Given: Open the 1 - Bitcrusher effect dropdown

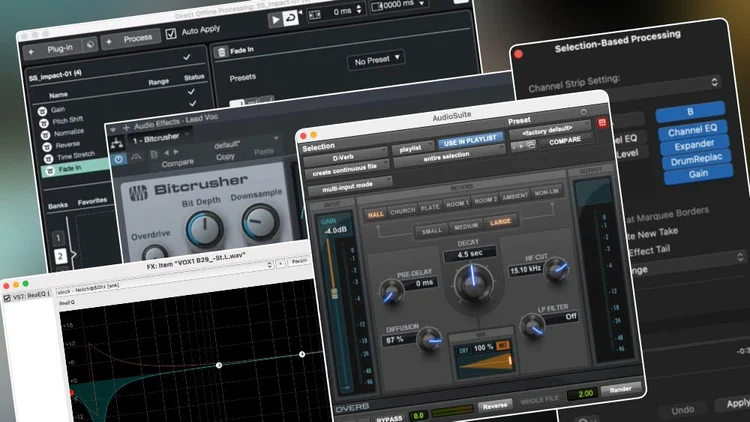Looking at the screenshot, I should tap(161, 138).
